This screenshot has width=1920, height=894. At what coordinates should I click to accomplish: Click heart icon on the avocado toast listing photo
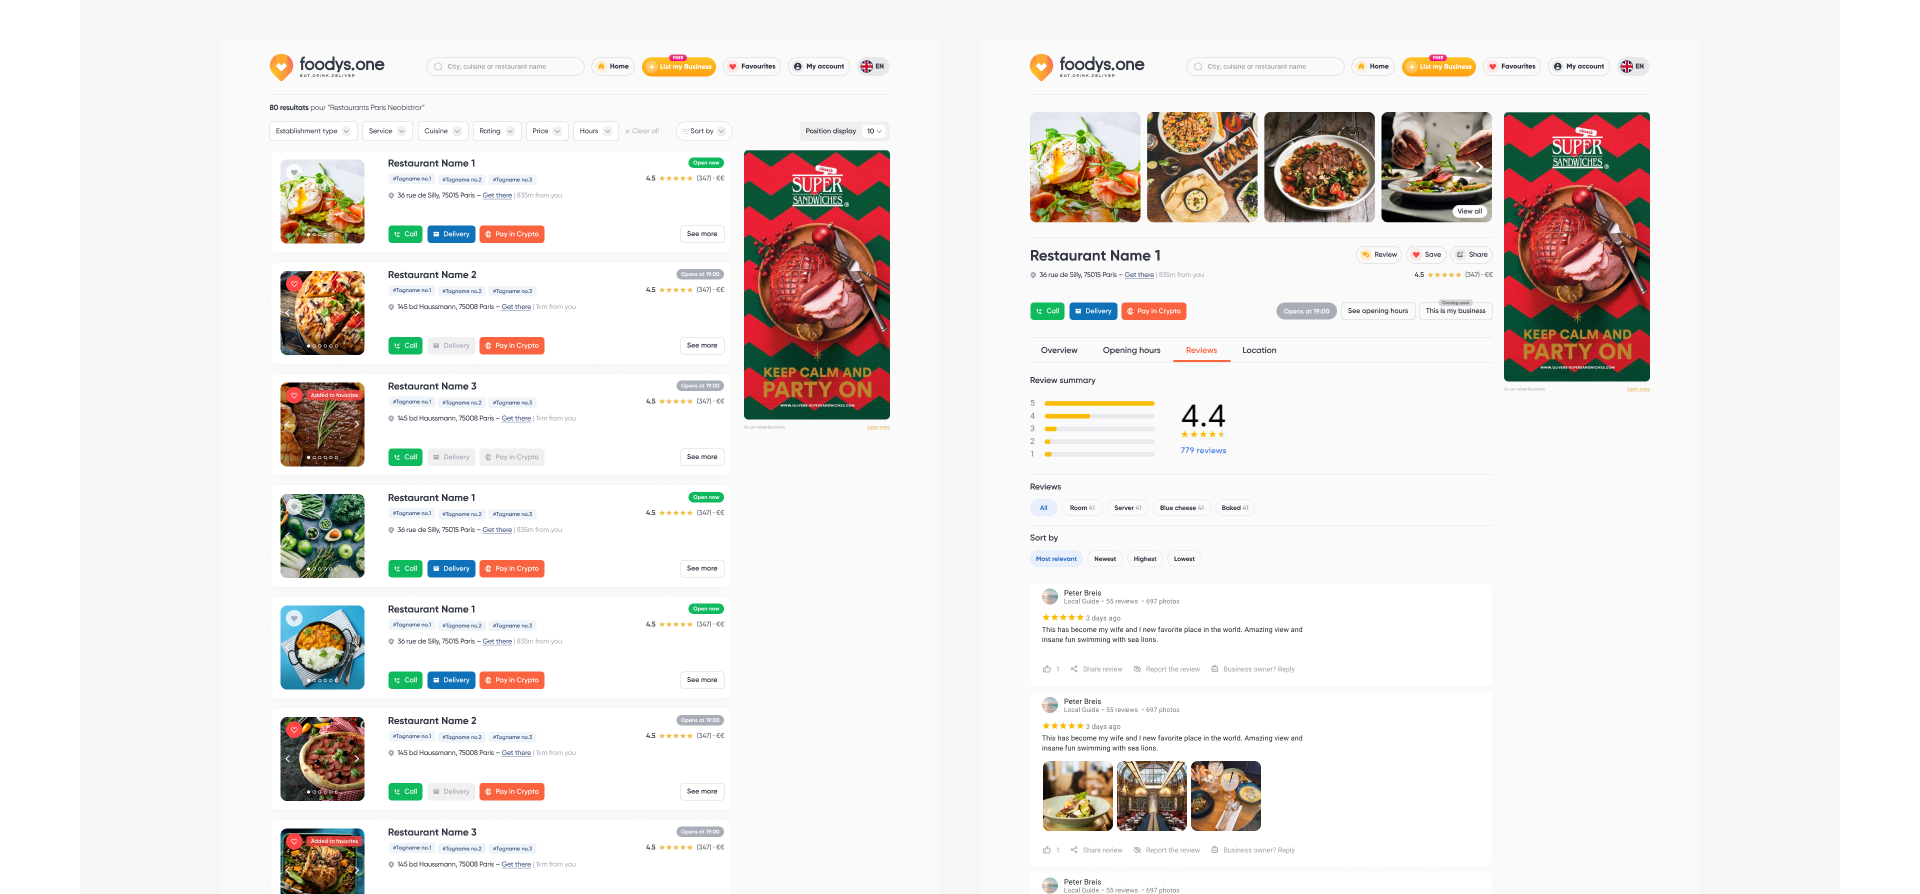(294, 173)
